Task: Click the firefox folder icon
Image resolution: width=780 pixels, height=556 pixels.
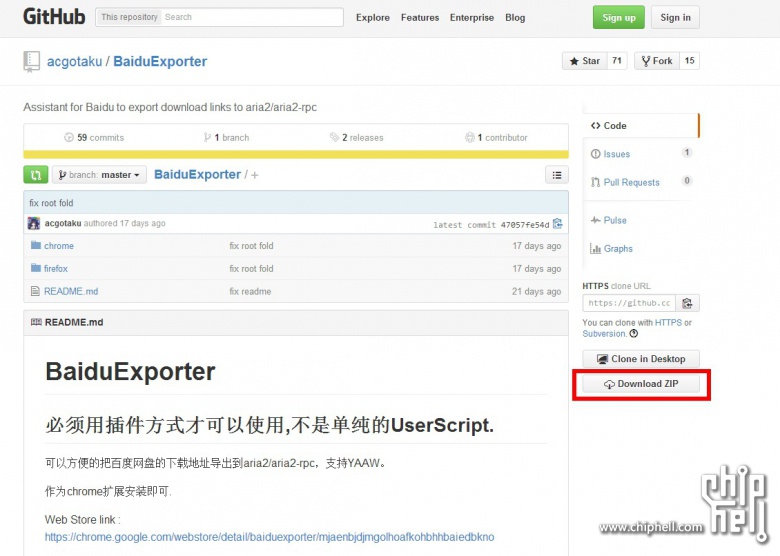Action: [x=36, y=268]
